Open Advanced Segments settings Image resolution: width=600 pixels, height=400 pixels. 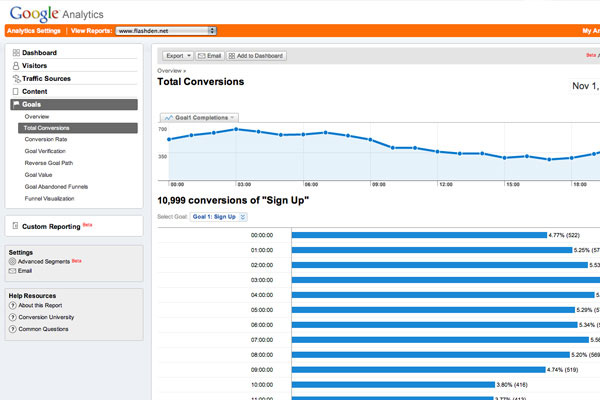44,261
